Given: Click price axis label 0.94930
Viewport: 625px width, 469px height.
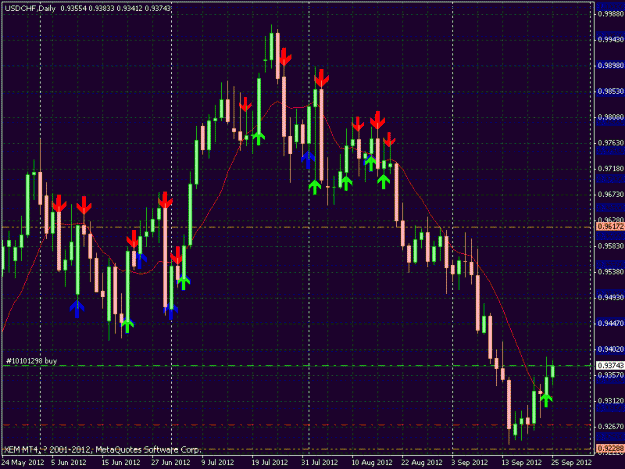Looking at the screenshot, I should coord(611,298).
